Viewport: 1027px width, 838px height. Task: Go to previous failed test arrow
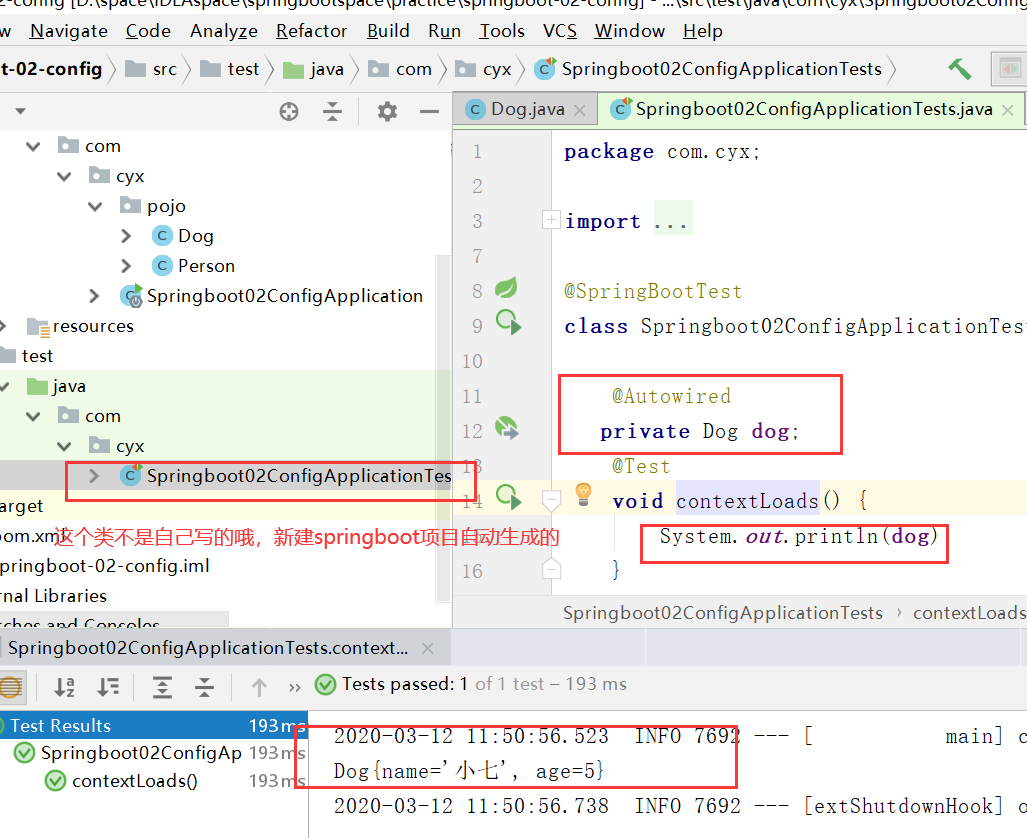[259, 687]
